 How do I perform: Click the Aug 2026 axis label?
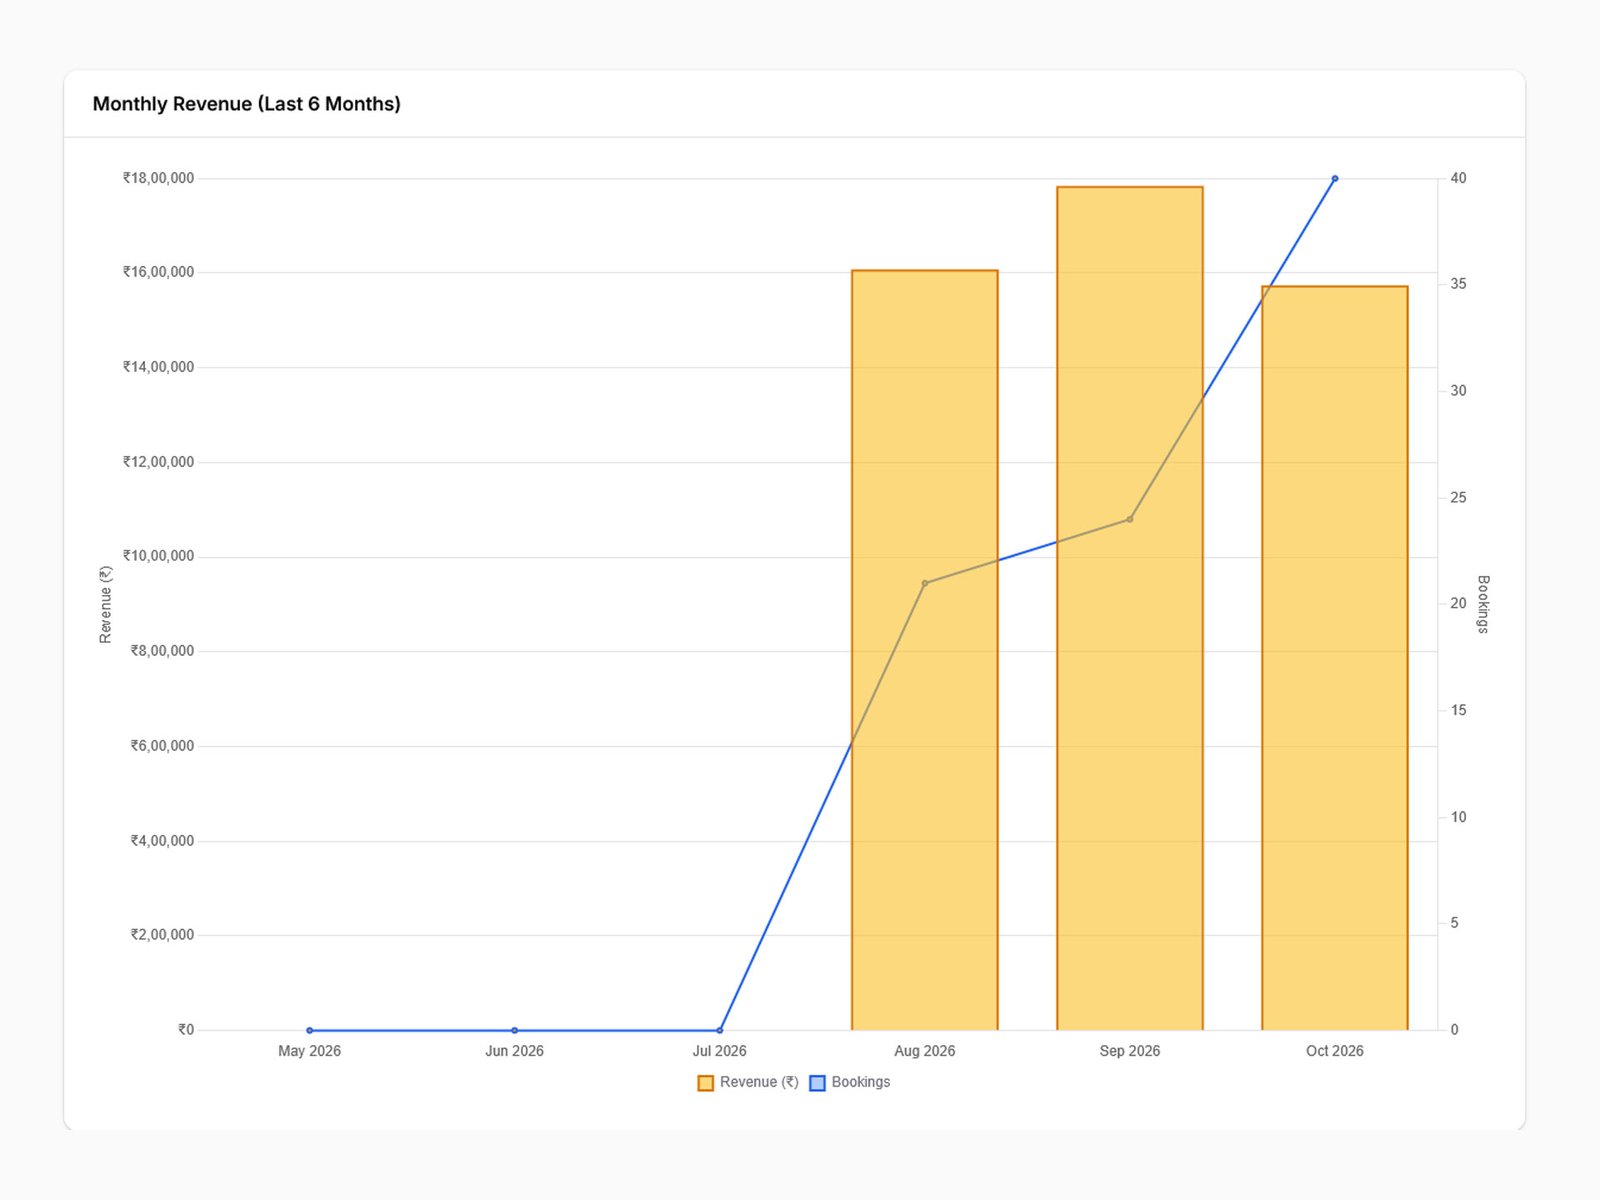[924, 1051]
